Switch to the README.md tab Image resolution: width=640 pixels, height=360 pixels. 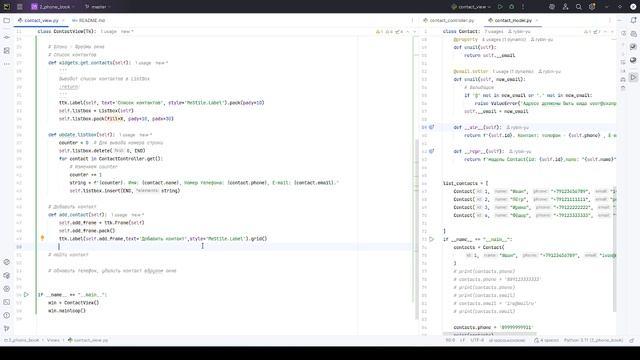[x=89, y=20]
